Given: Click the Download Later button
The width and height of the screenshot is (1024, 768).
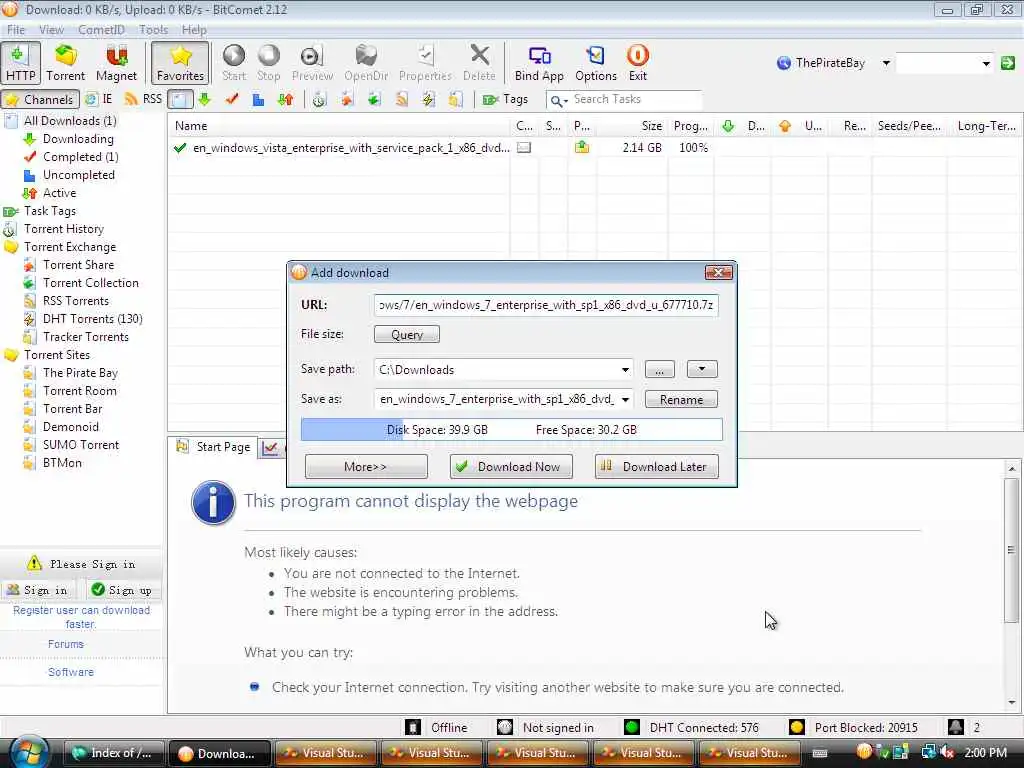Looking at the screenshot, I should click(656, 466).
